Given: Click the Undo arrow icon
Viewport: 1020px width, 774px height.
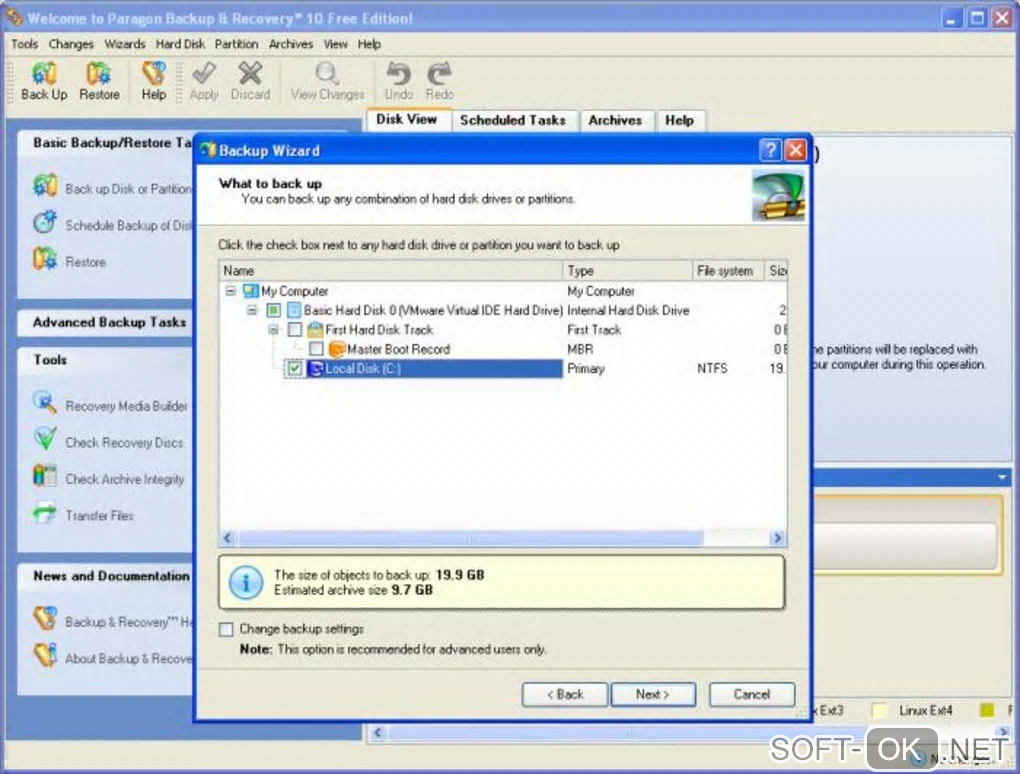Looking at the screenshot, I should pyautogui.click(x=398, y=73).
